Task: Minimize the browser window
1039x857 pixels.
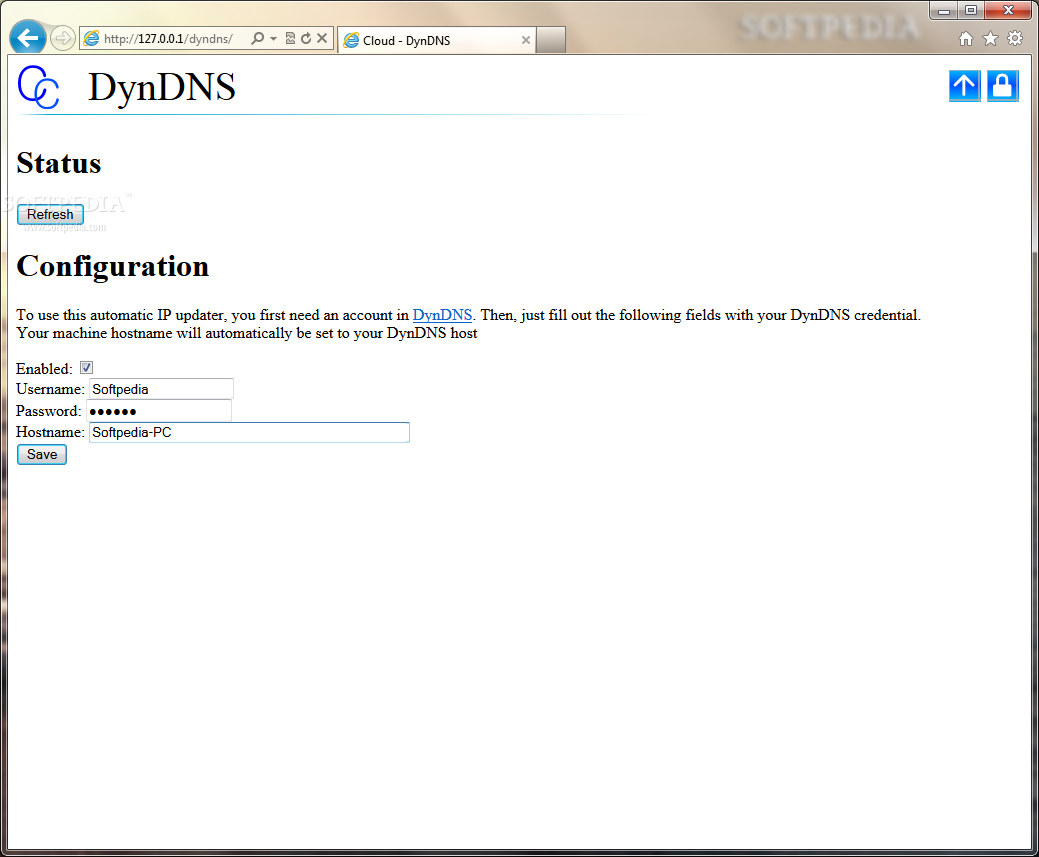Action: tap(944, 11)
